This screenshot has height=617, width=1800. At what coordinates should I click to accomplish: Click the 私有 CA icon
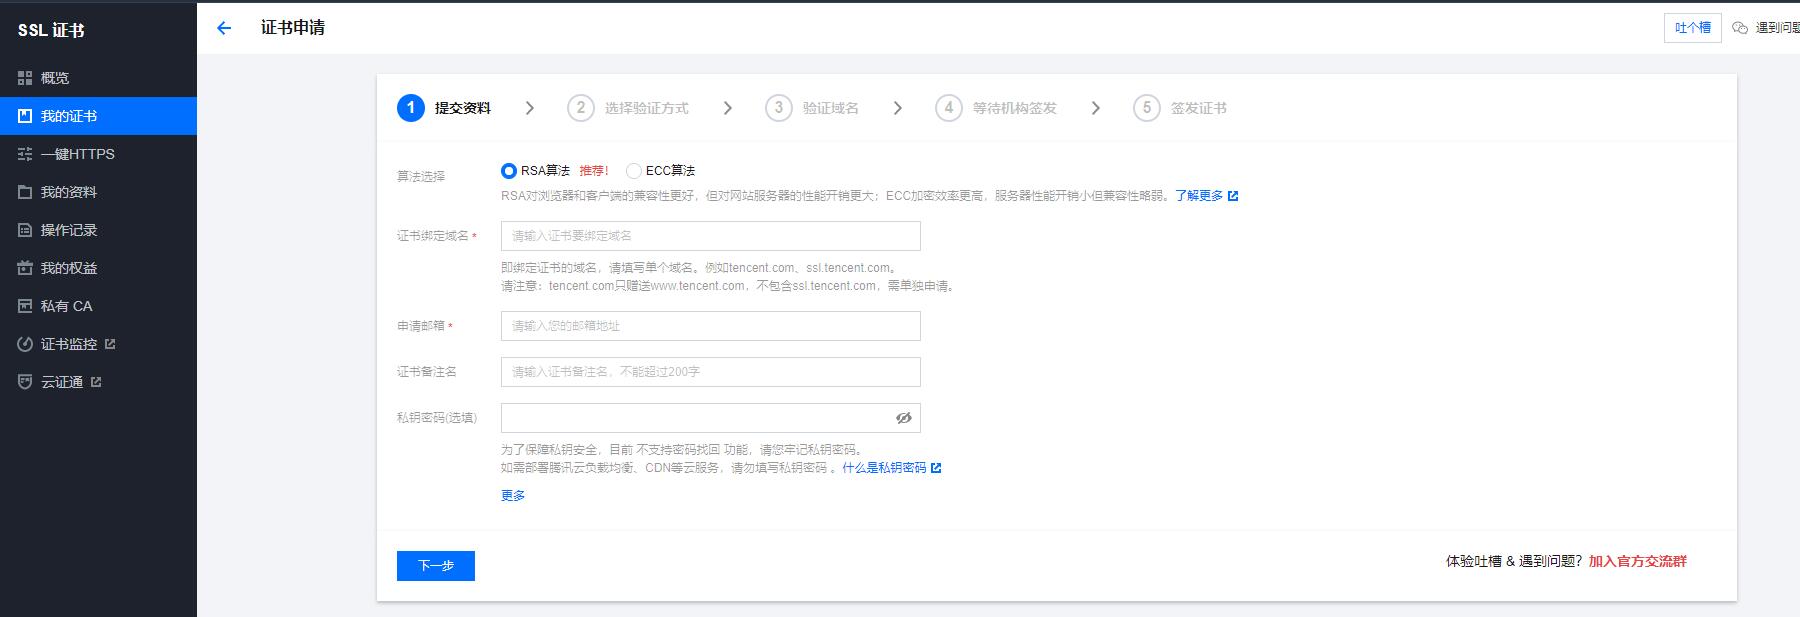[x=25, y=306]
